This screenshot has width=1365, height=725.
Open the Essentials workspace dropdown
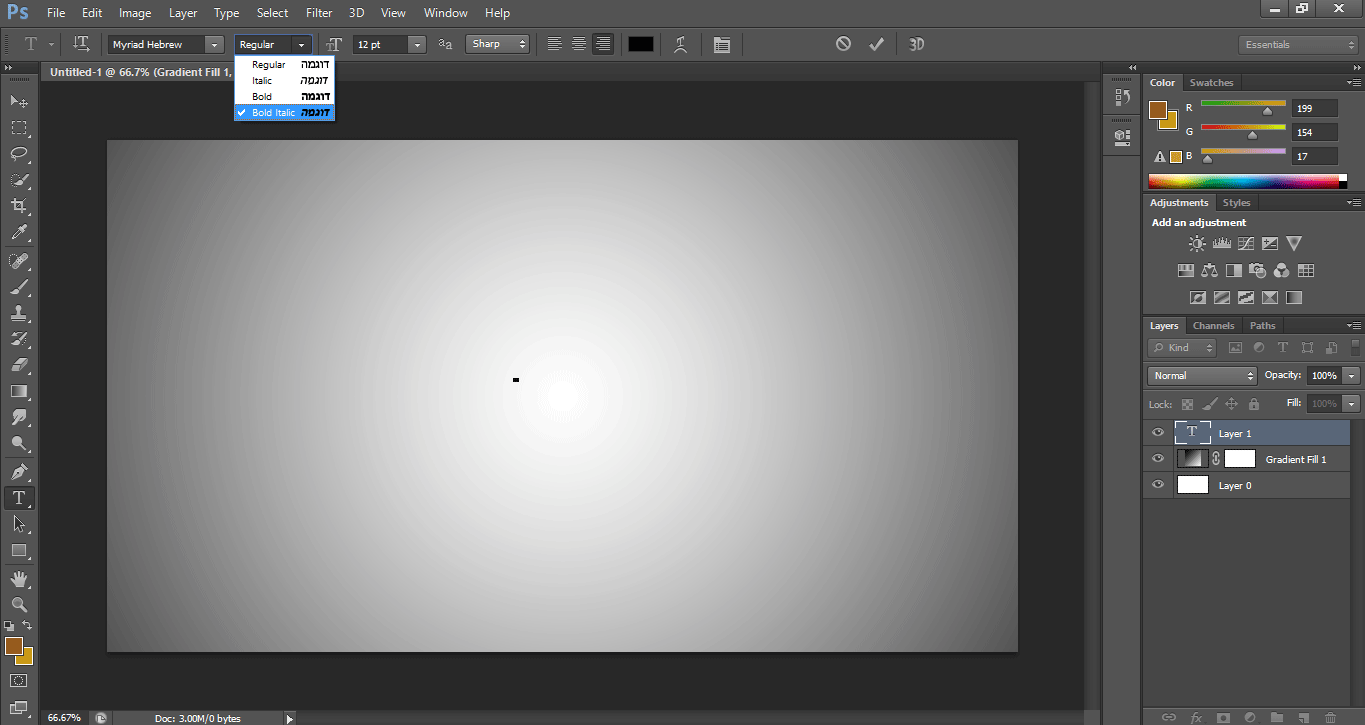(1296, 44)
